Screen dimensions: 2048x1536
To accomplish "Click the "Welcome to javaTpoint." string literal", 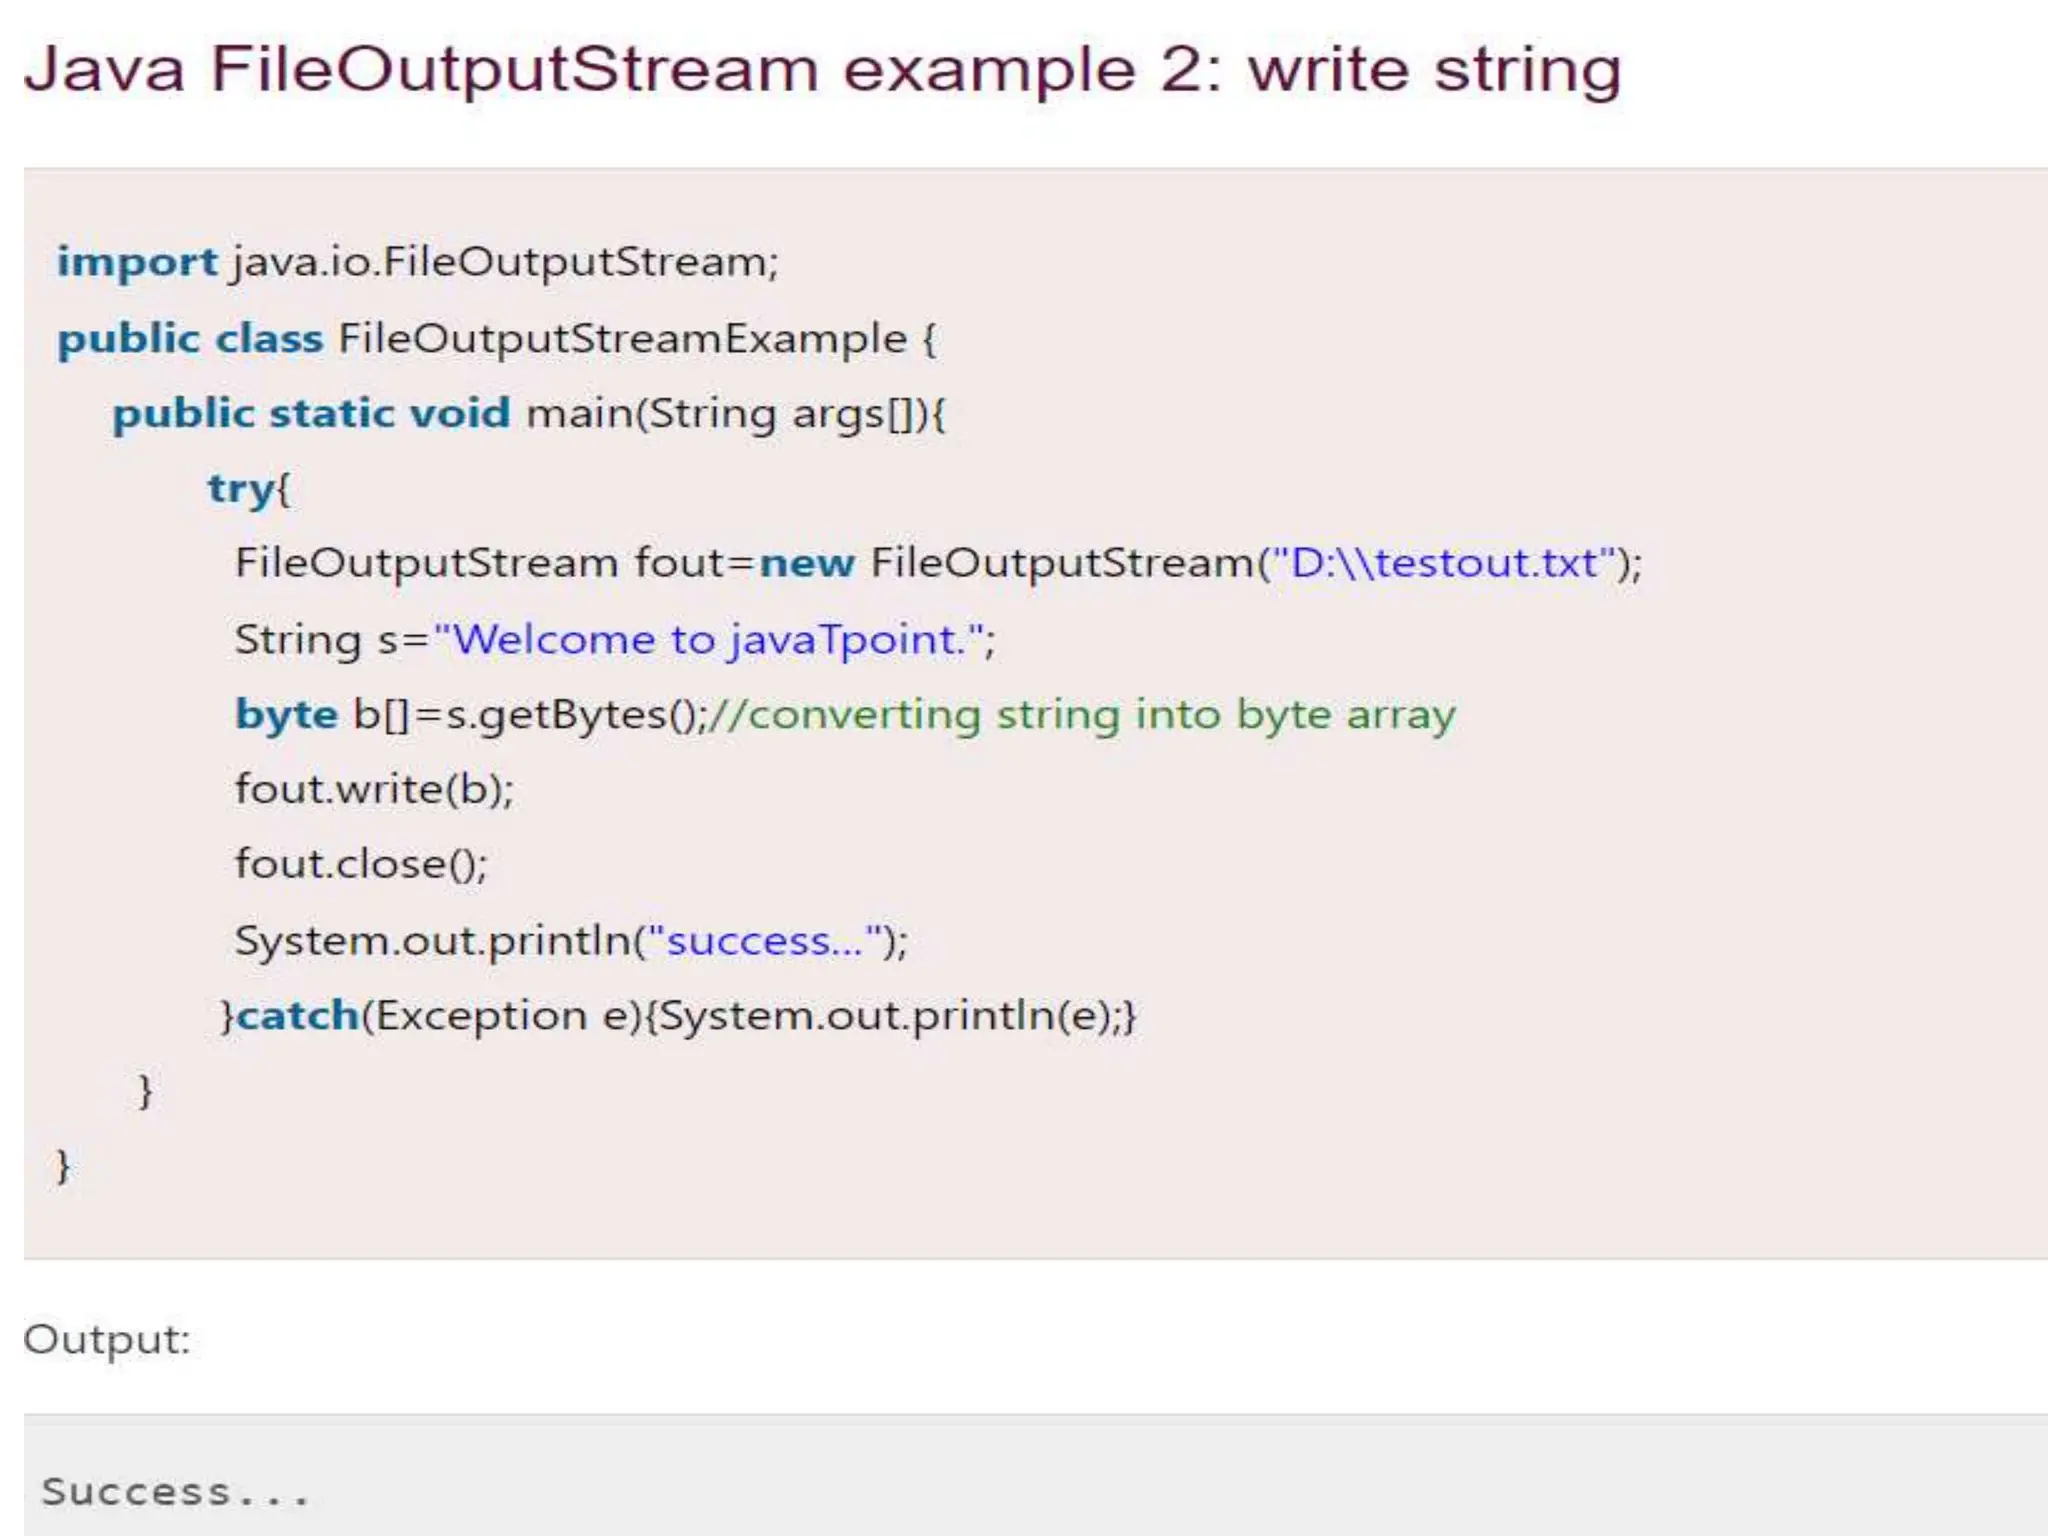I will 708,639.
